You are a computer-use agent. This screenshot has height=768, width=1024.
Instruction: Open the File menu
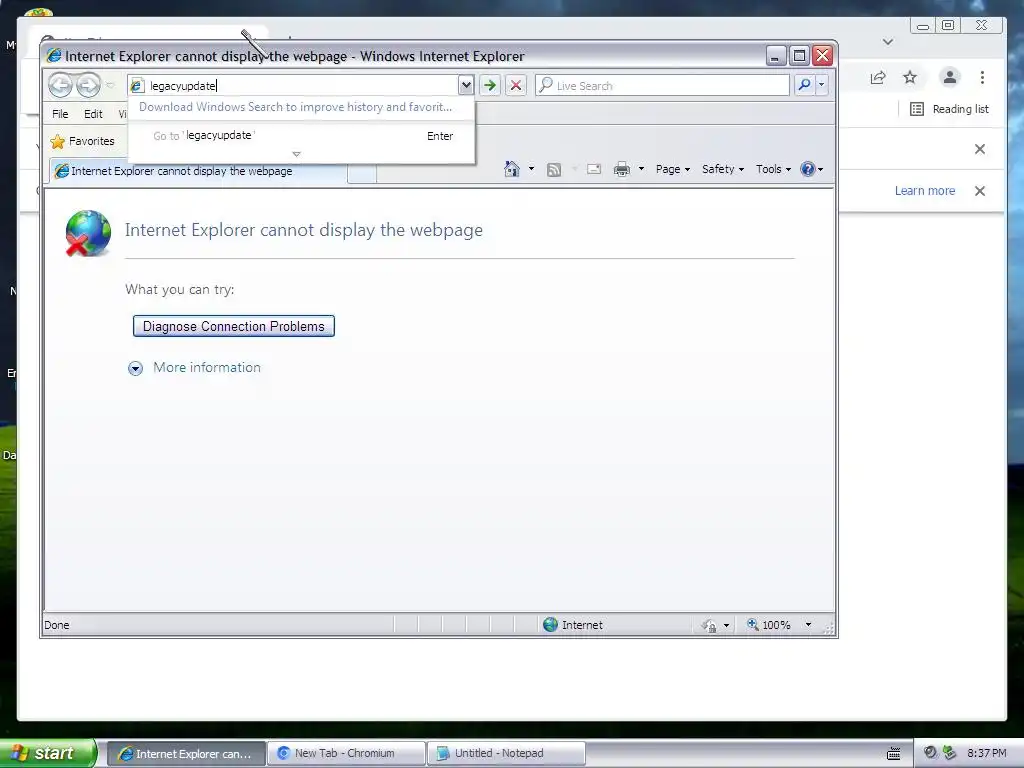(x=60, y=114)
